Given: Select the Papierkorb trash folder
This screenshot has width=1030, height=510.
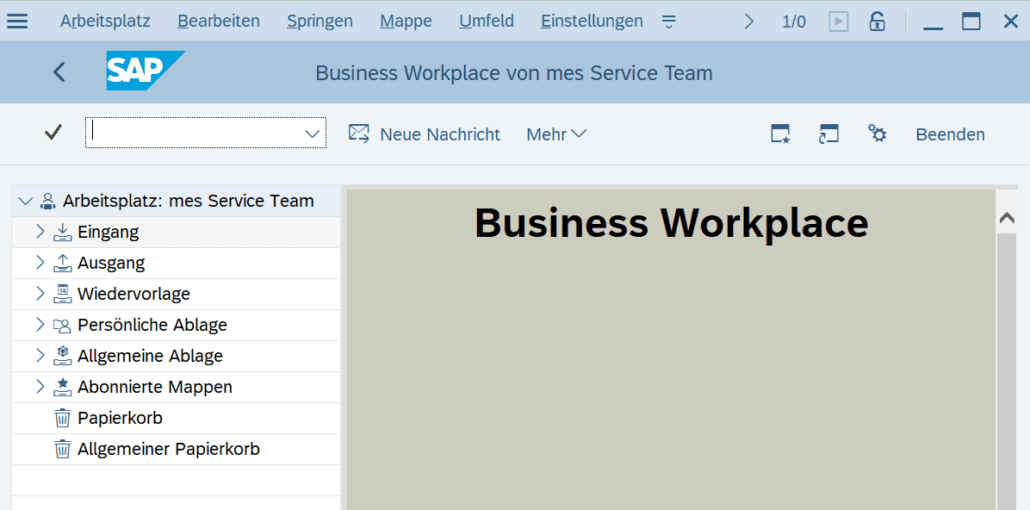Looking at the screenshot, I should pos(120,418).
